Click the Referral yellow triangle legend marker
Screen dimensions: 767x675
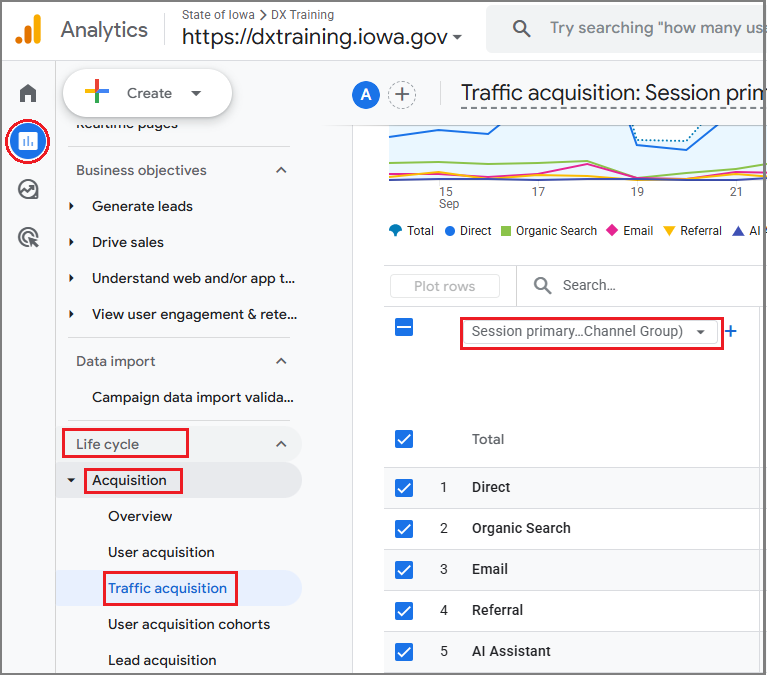(x=669, y=231)
